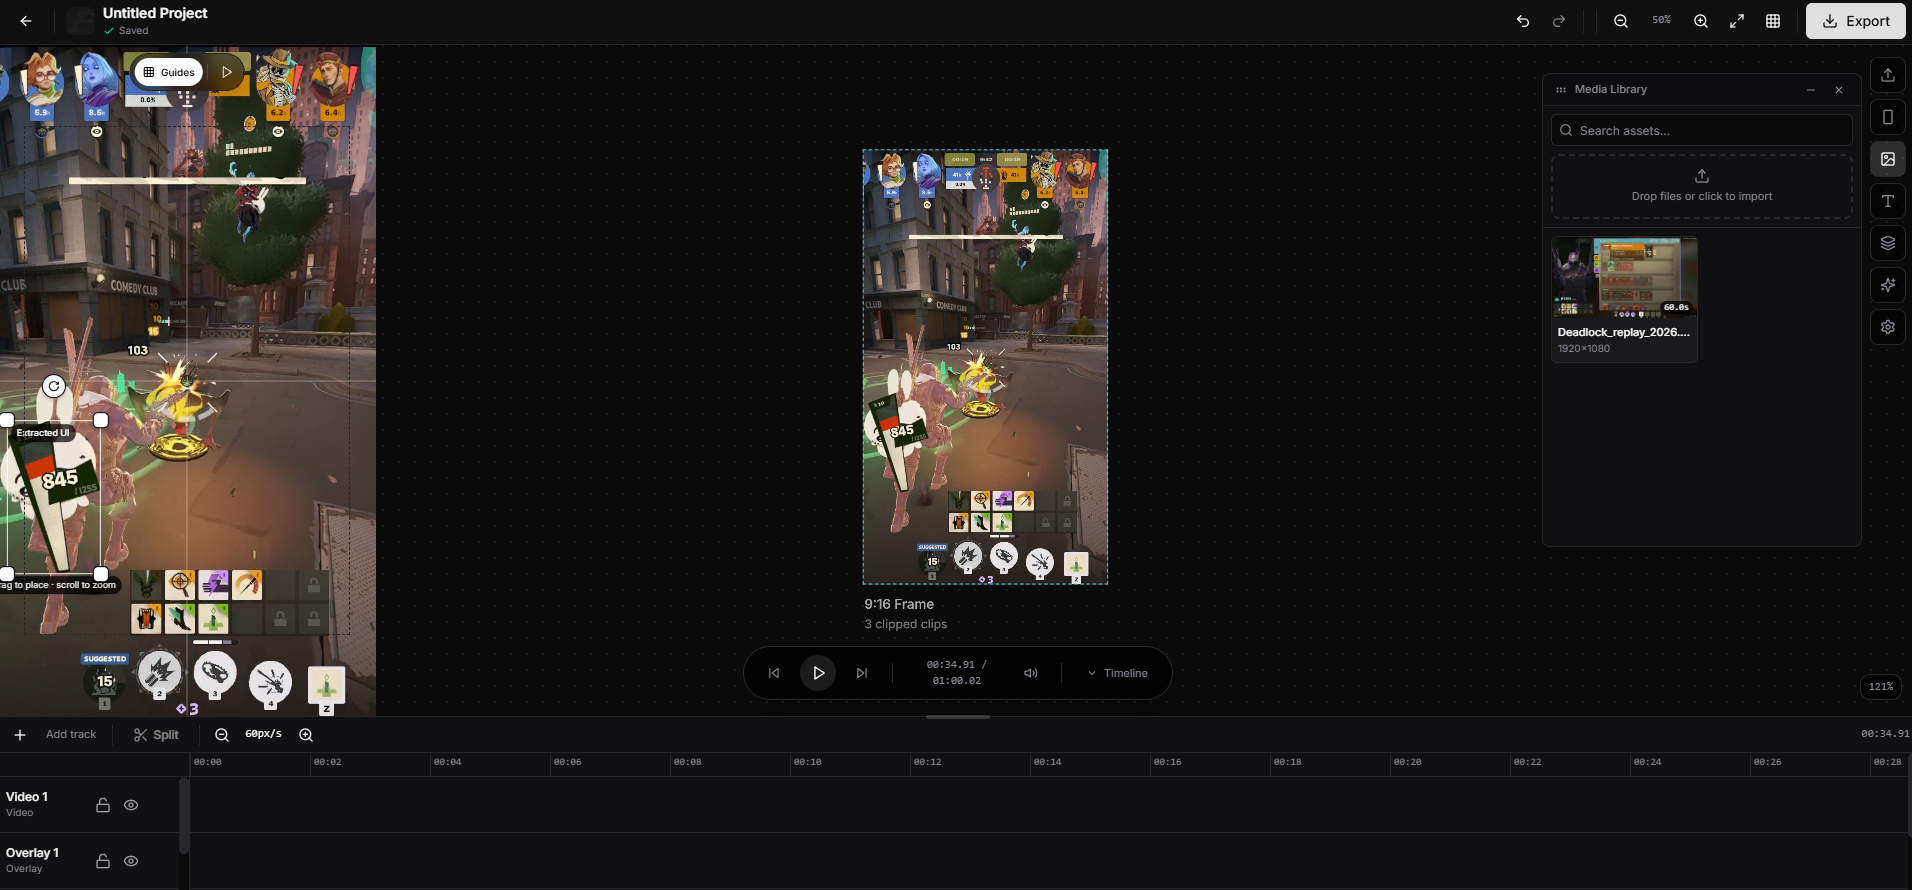
Task: Add a new track with plus icon
Action: coord(20,735)
